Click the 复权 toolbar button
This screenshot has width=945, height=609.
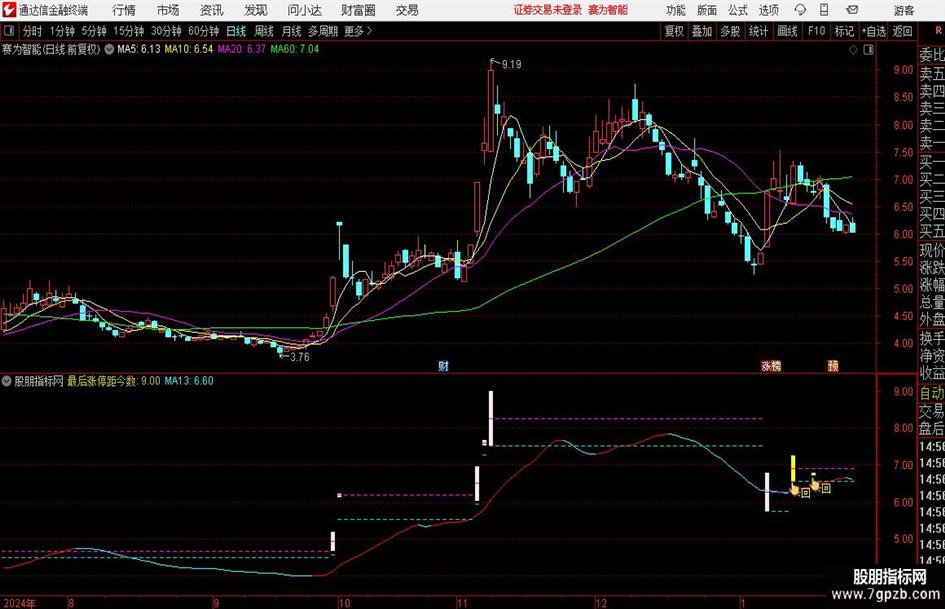coord(674,31)
